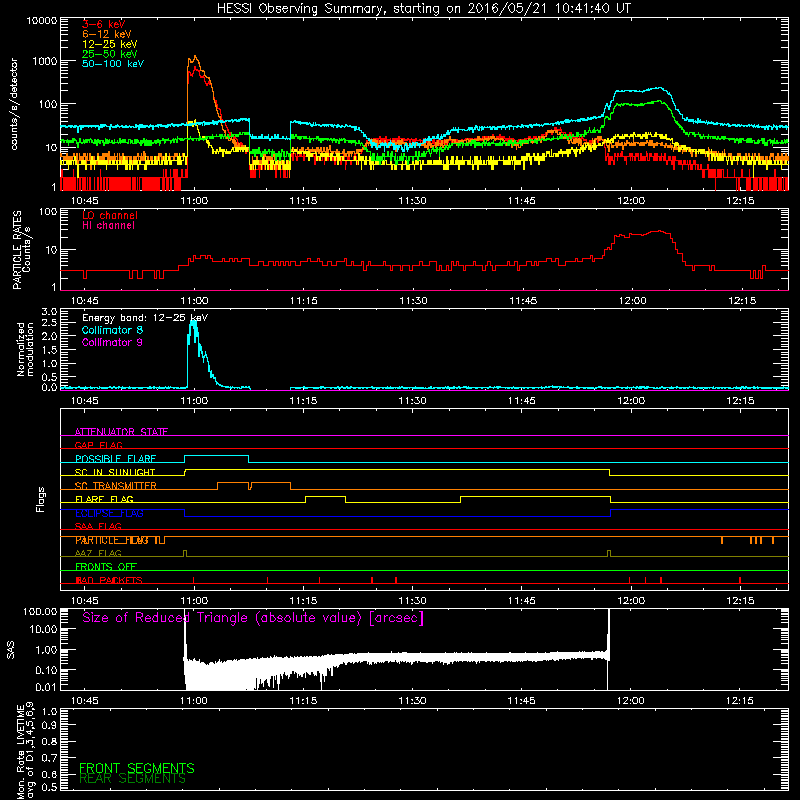This screenshot has width=800, height=800.
Task: Click the 'Energy band: 12-25 keV' label
Action: [x=145, y=318]
